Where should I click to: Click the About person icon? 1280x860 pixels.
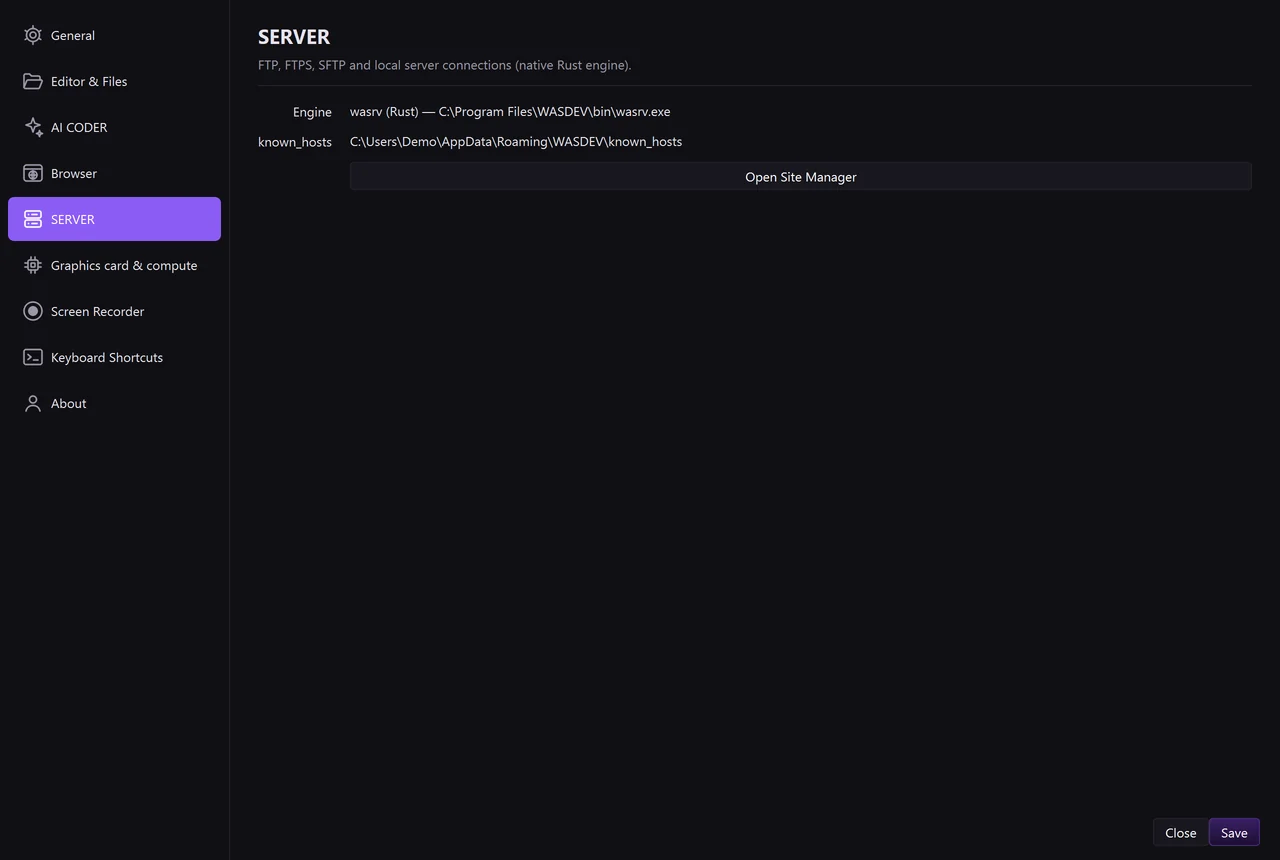click(33, 403)
